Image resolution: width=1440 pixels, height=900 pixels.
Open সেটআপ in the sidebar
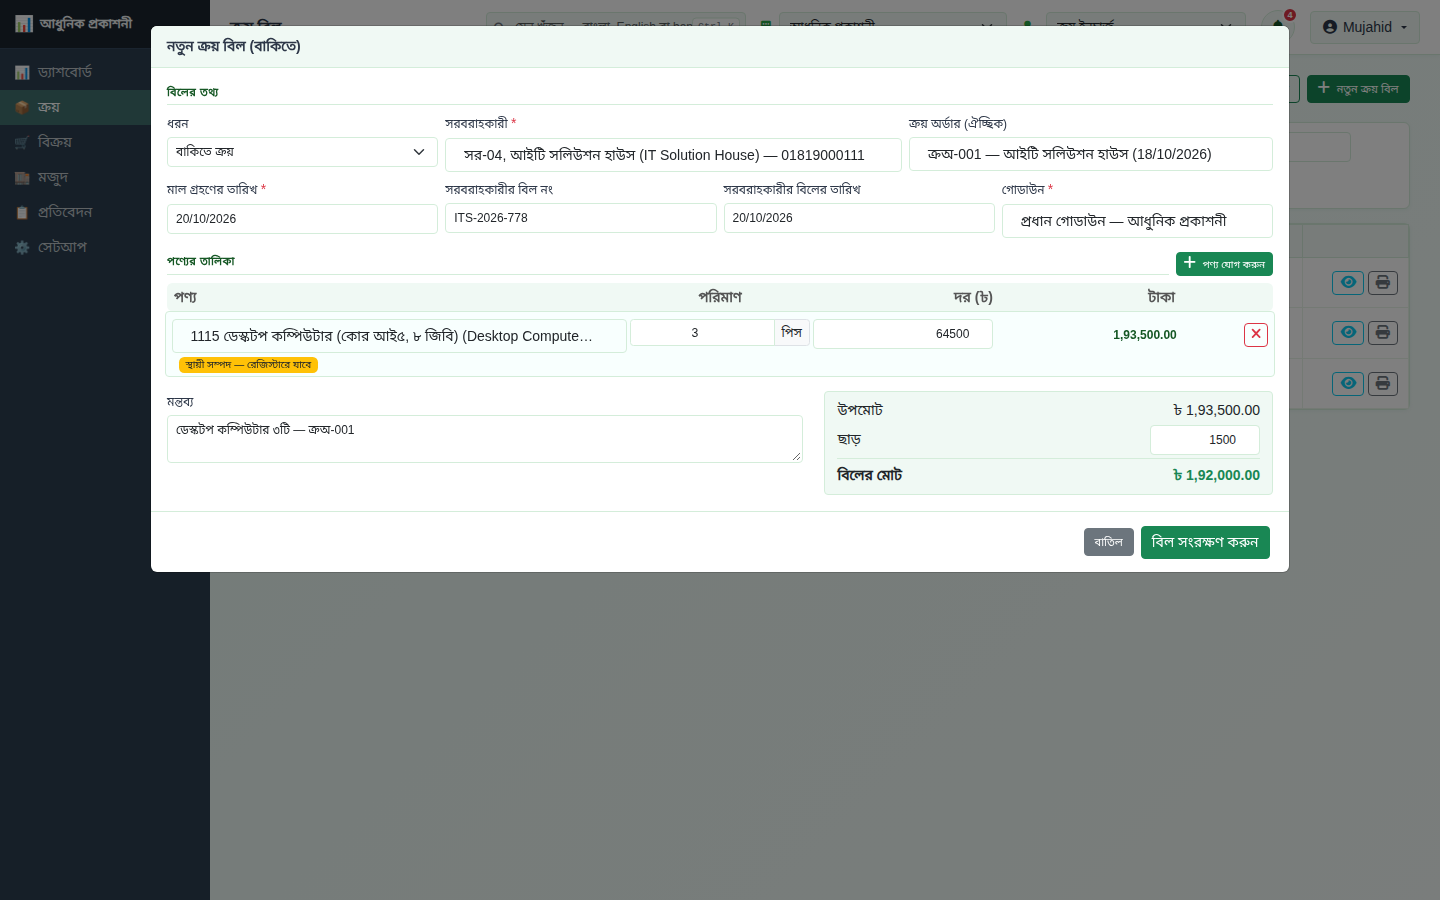pyautogui.click(x=105, y=247)
